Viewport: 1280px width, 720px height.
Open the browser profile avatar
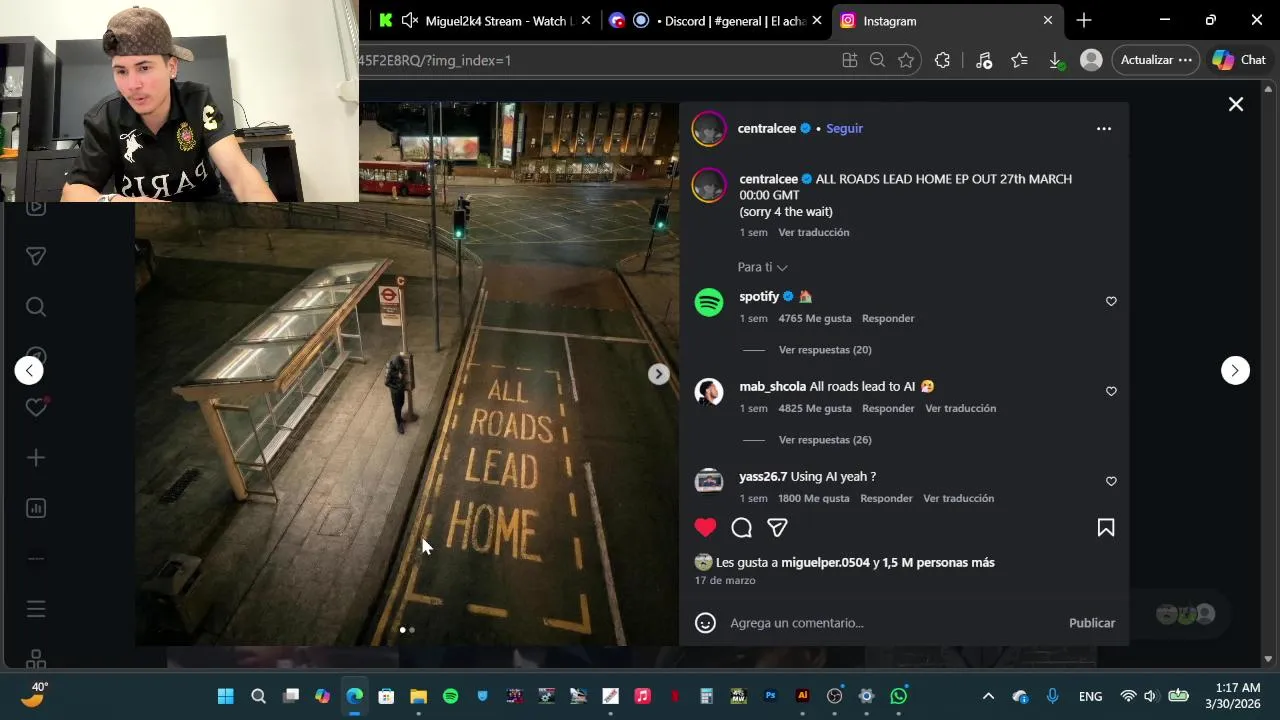[x=1092, y=60]
